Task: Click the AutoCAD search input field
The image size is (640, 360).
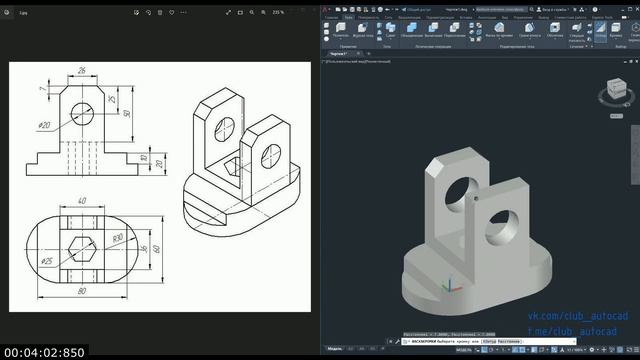Action: tap(502, 9)
